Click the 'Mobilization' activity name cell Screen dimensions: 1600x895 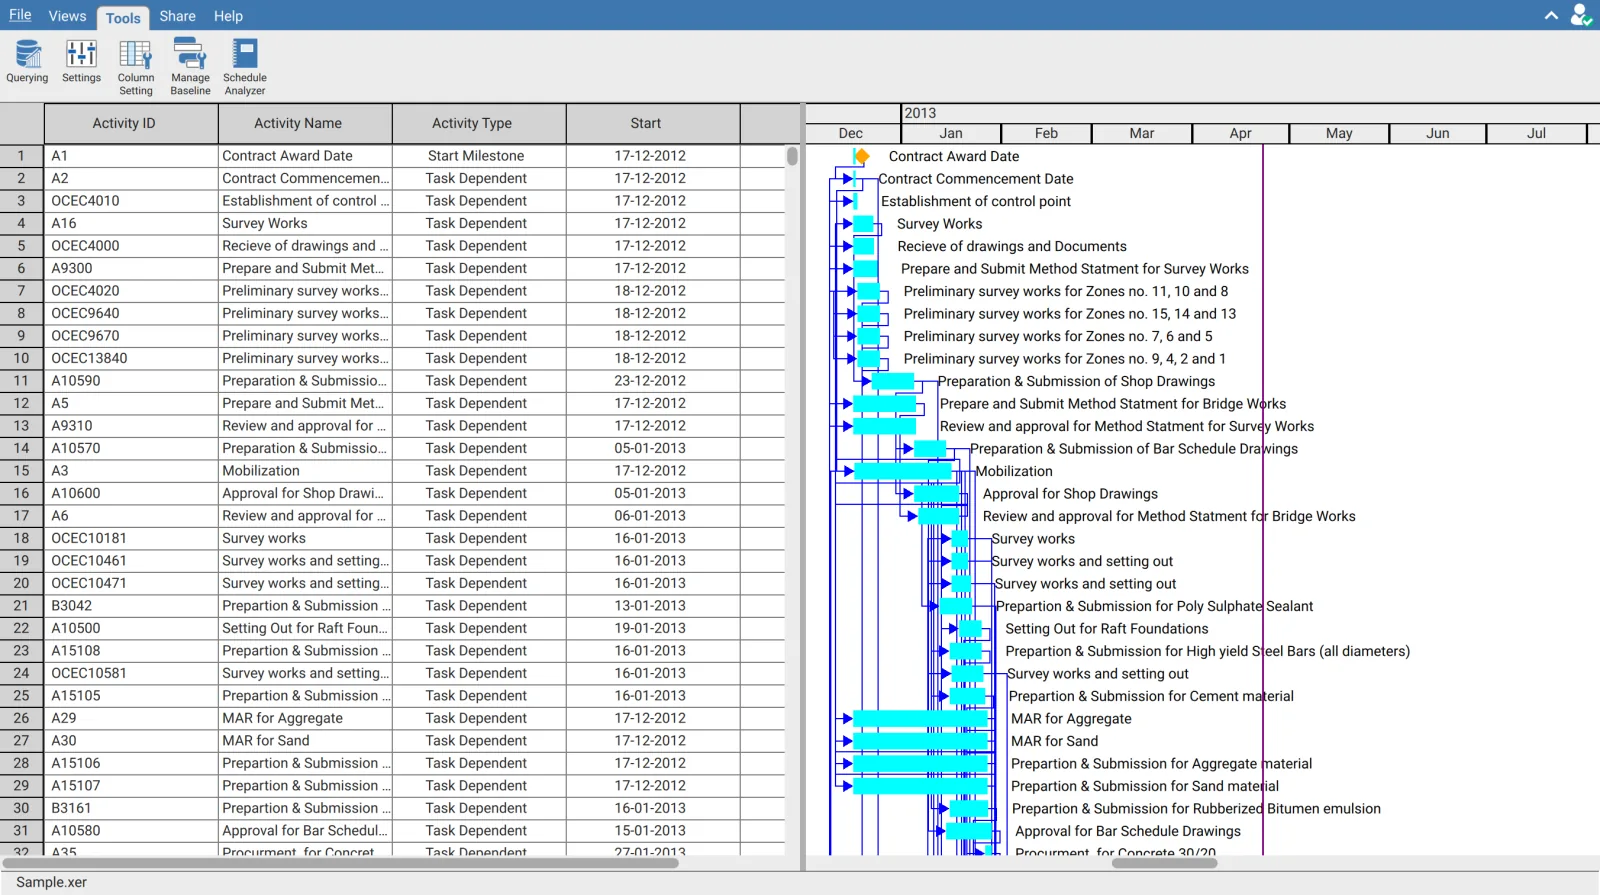tap(305, 471)
